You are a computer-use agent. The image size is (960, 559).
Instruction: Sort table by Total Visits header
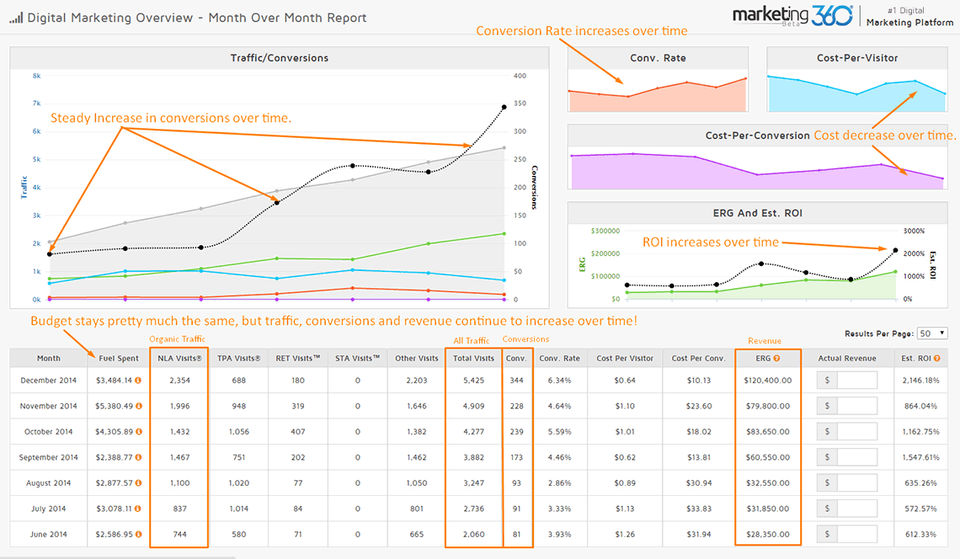[473, 358]
